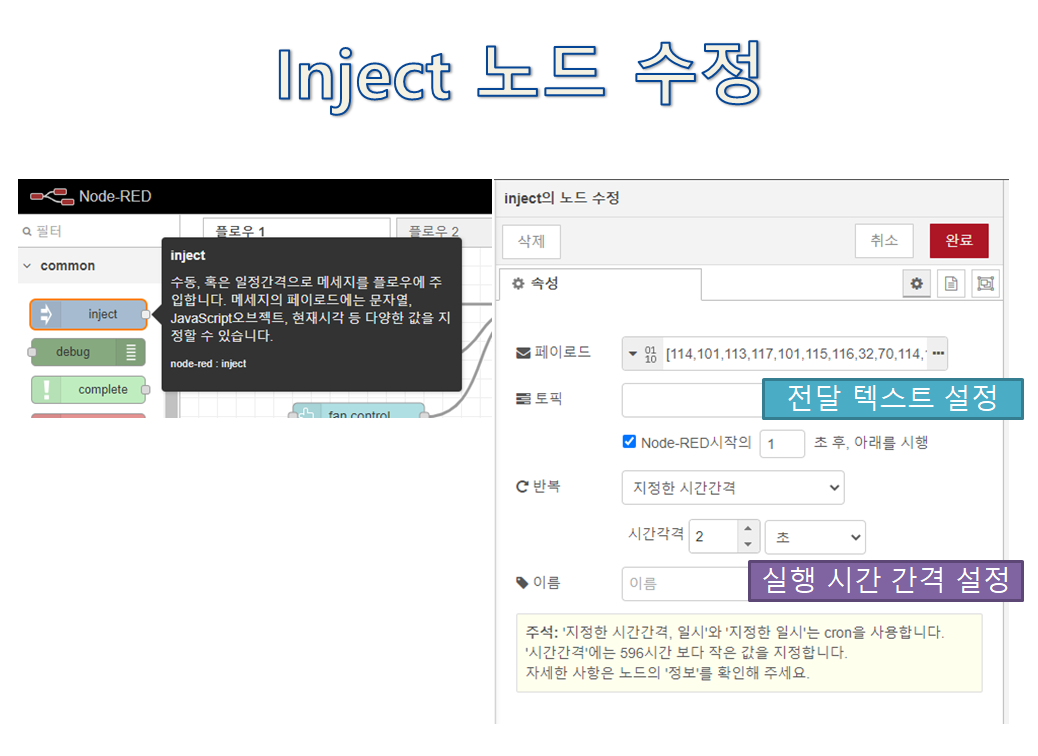Open the repeat interval dropdown

pyautogui.click(x=733, y=488)
